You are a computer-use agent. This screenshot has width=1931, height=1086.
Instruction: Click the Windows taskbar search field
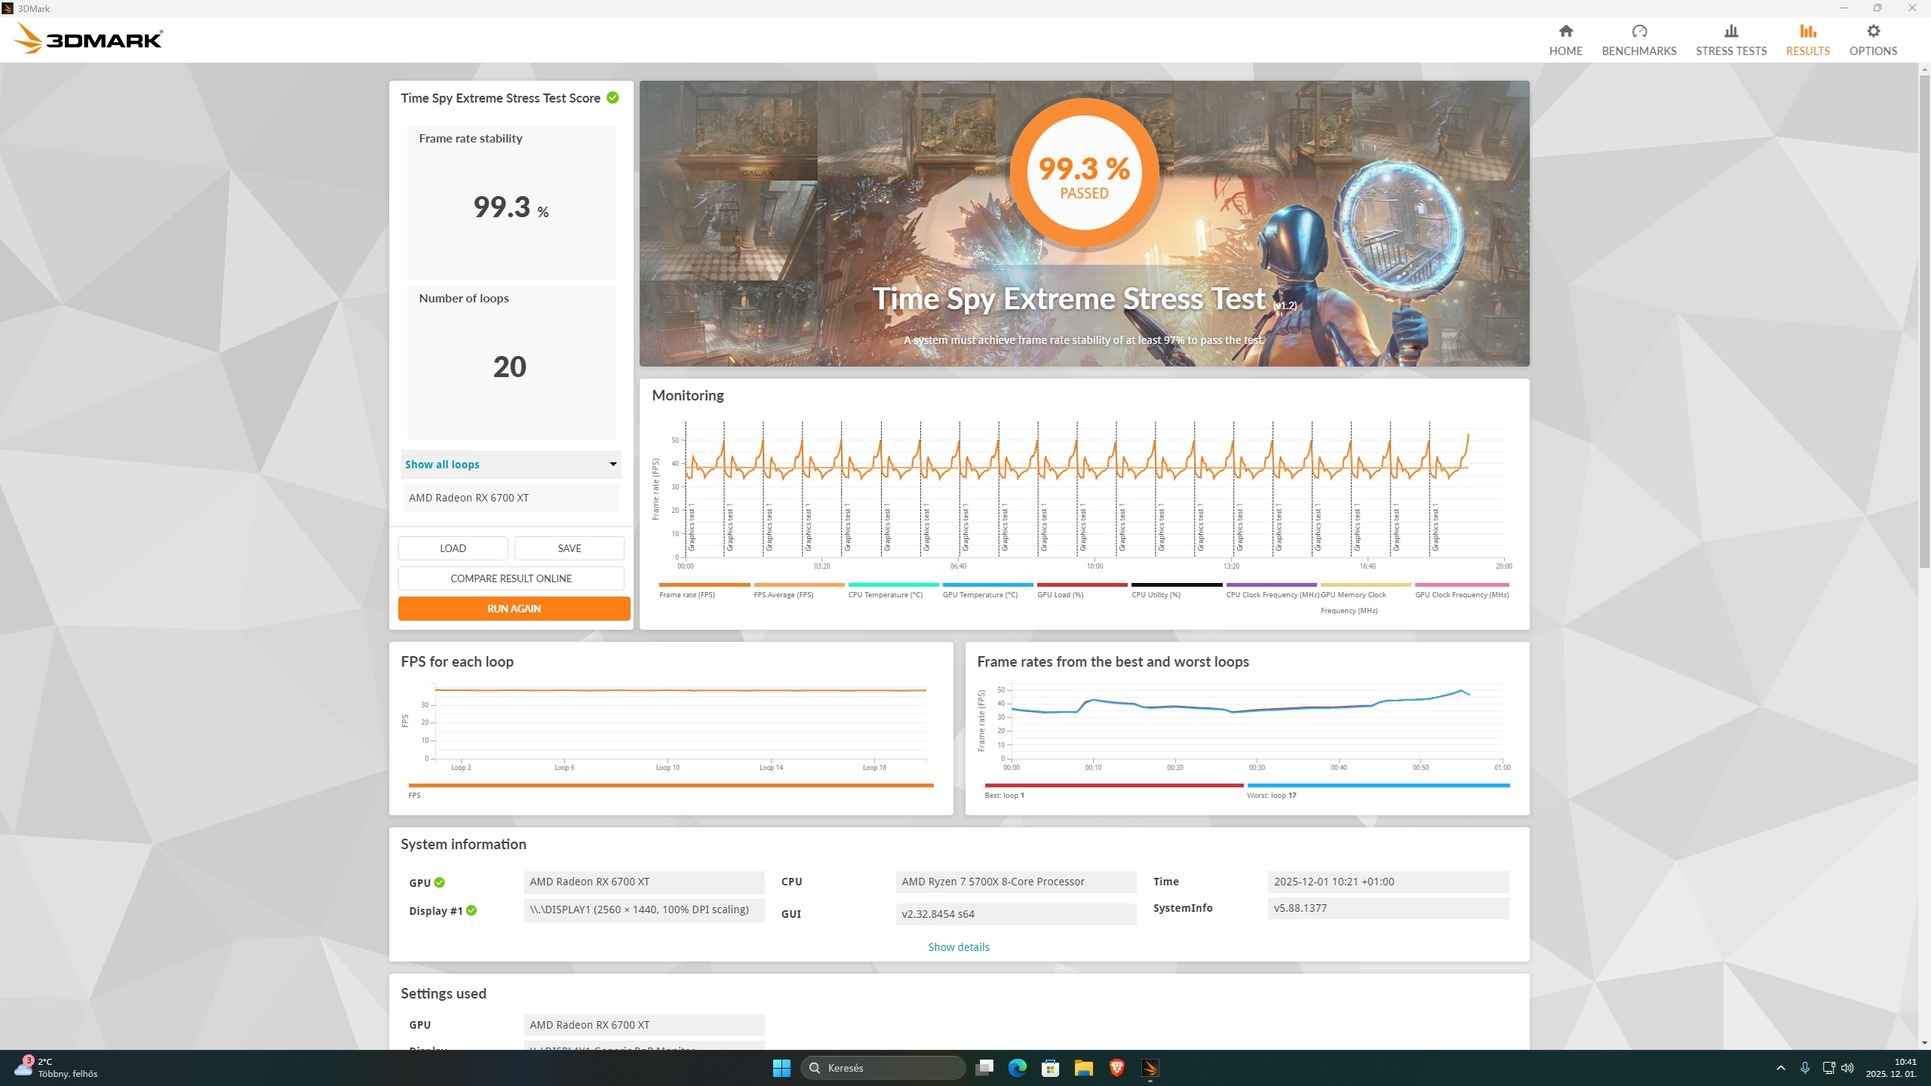tap(882, 1067)
